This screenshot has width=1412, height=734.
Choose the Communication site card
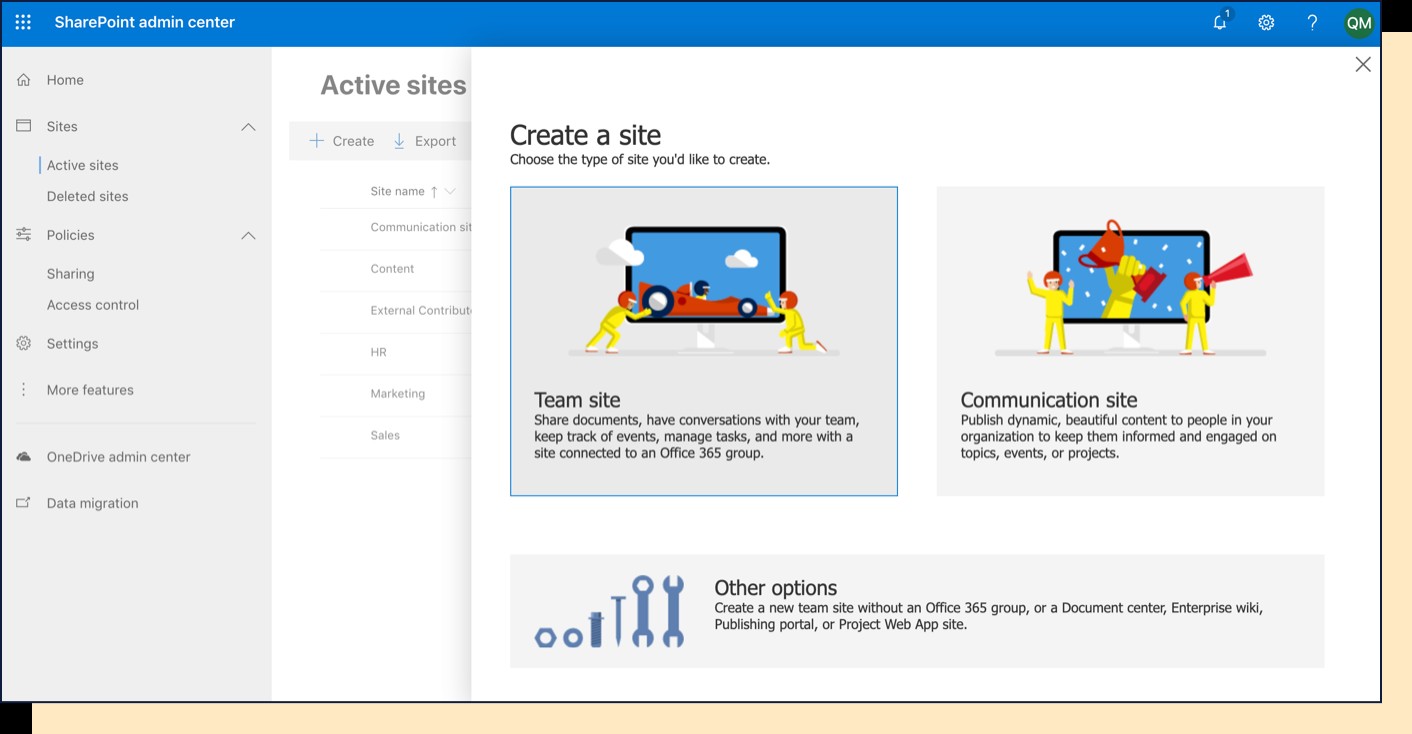[1130, 341]
